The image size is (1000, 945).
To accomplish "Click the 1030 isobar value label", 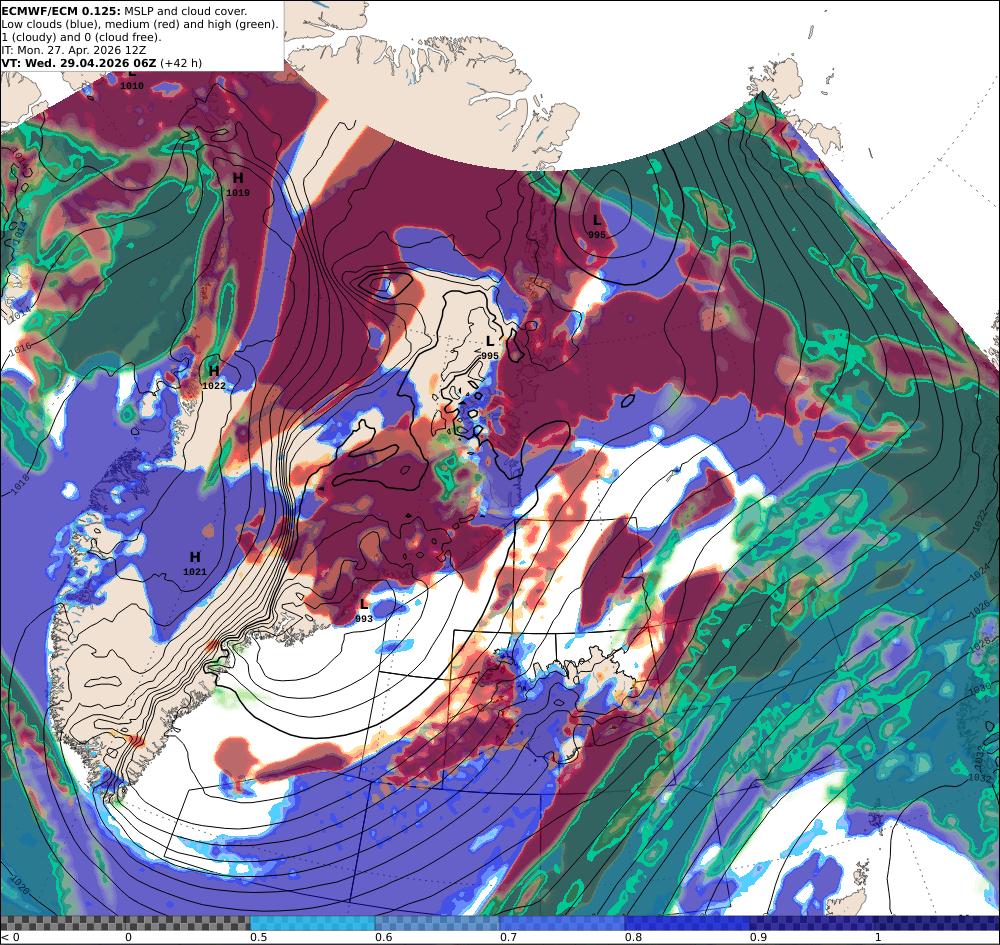I will pyautogui.click(x=980, y=690).
